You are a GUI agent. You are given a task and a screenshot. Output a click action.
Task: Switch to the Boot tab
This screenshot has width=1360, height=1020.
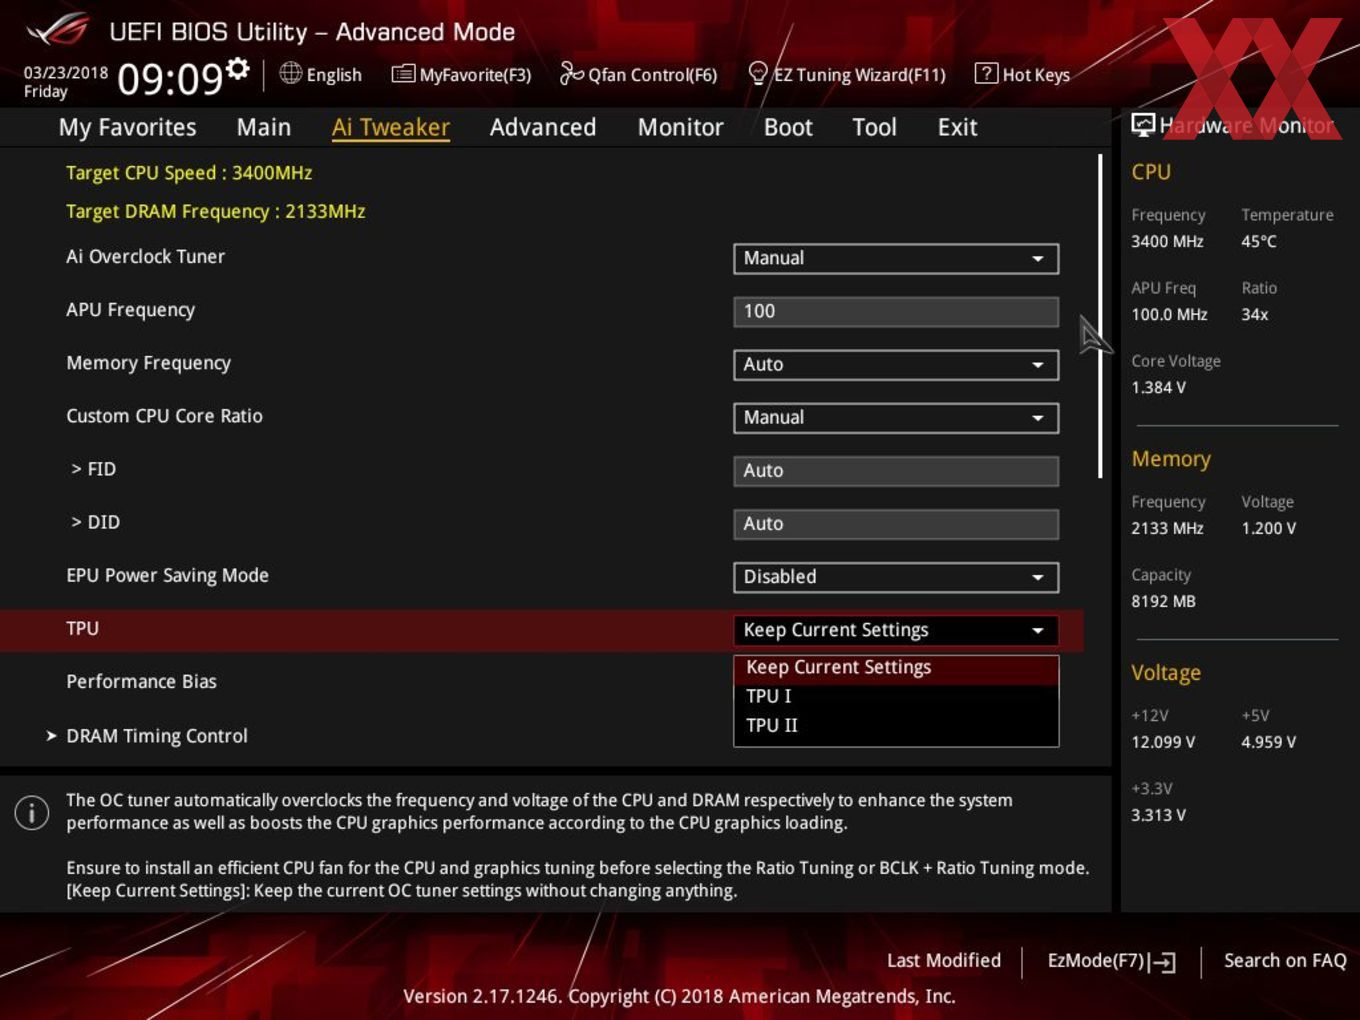point(788,127)
